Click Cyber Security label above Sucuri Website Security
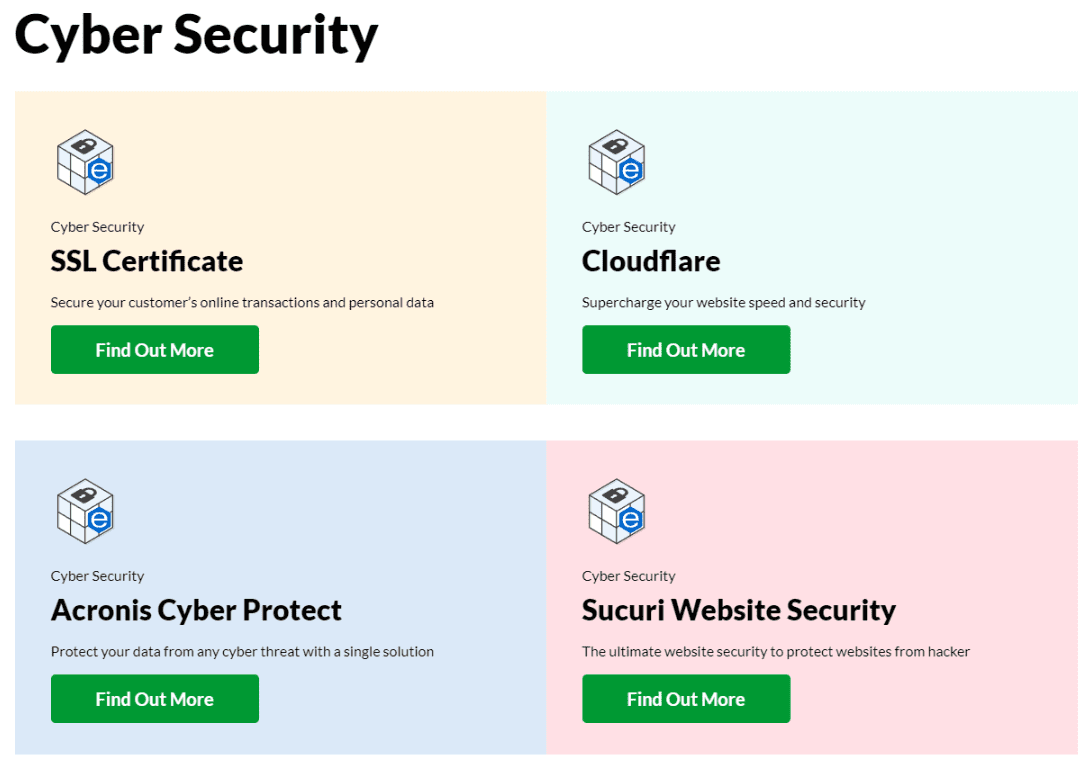The image size is (1085, 758). pos(629,576)
